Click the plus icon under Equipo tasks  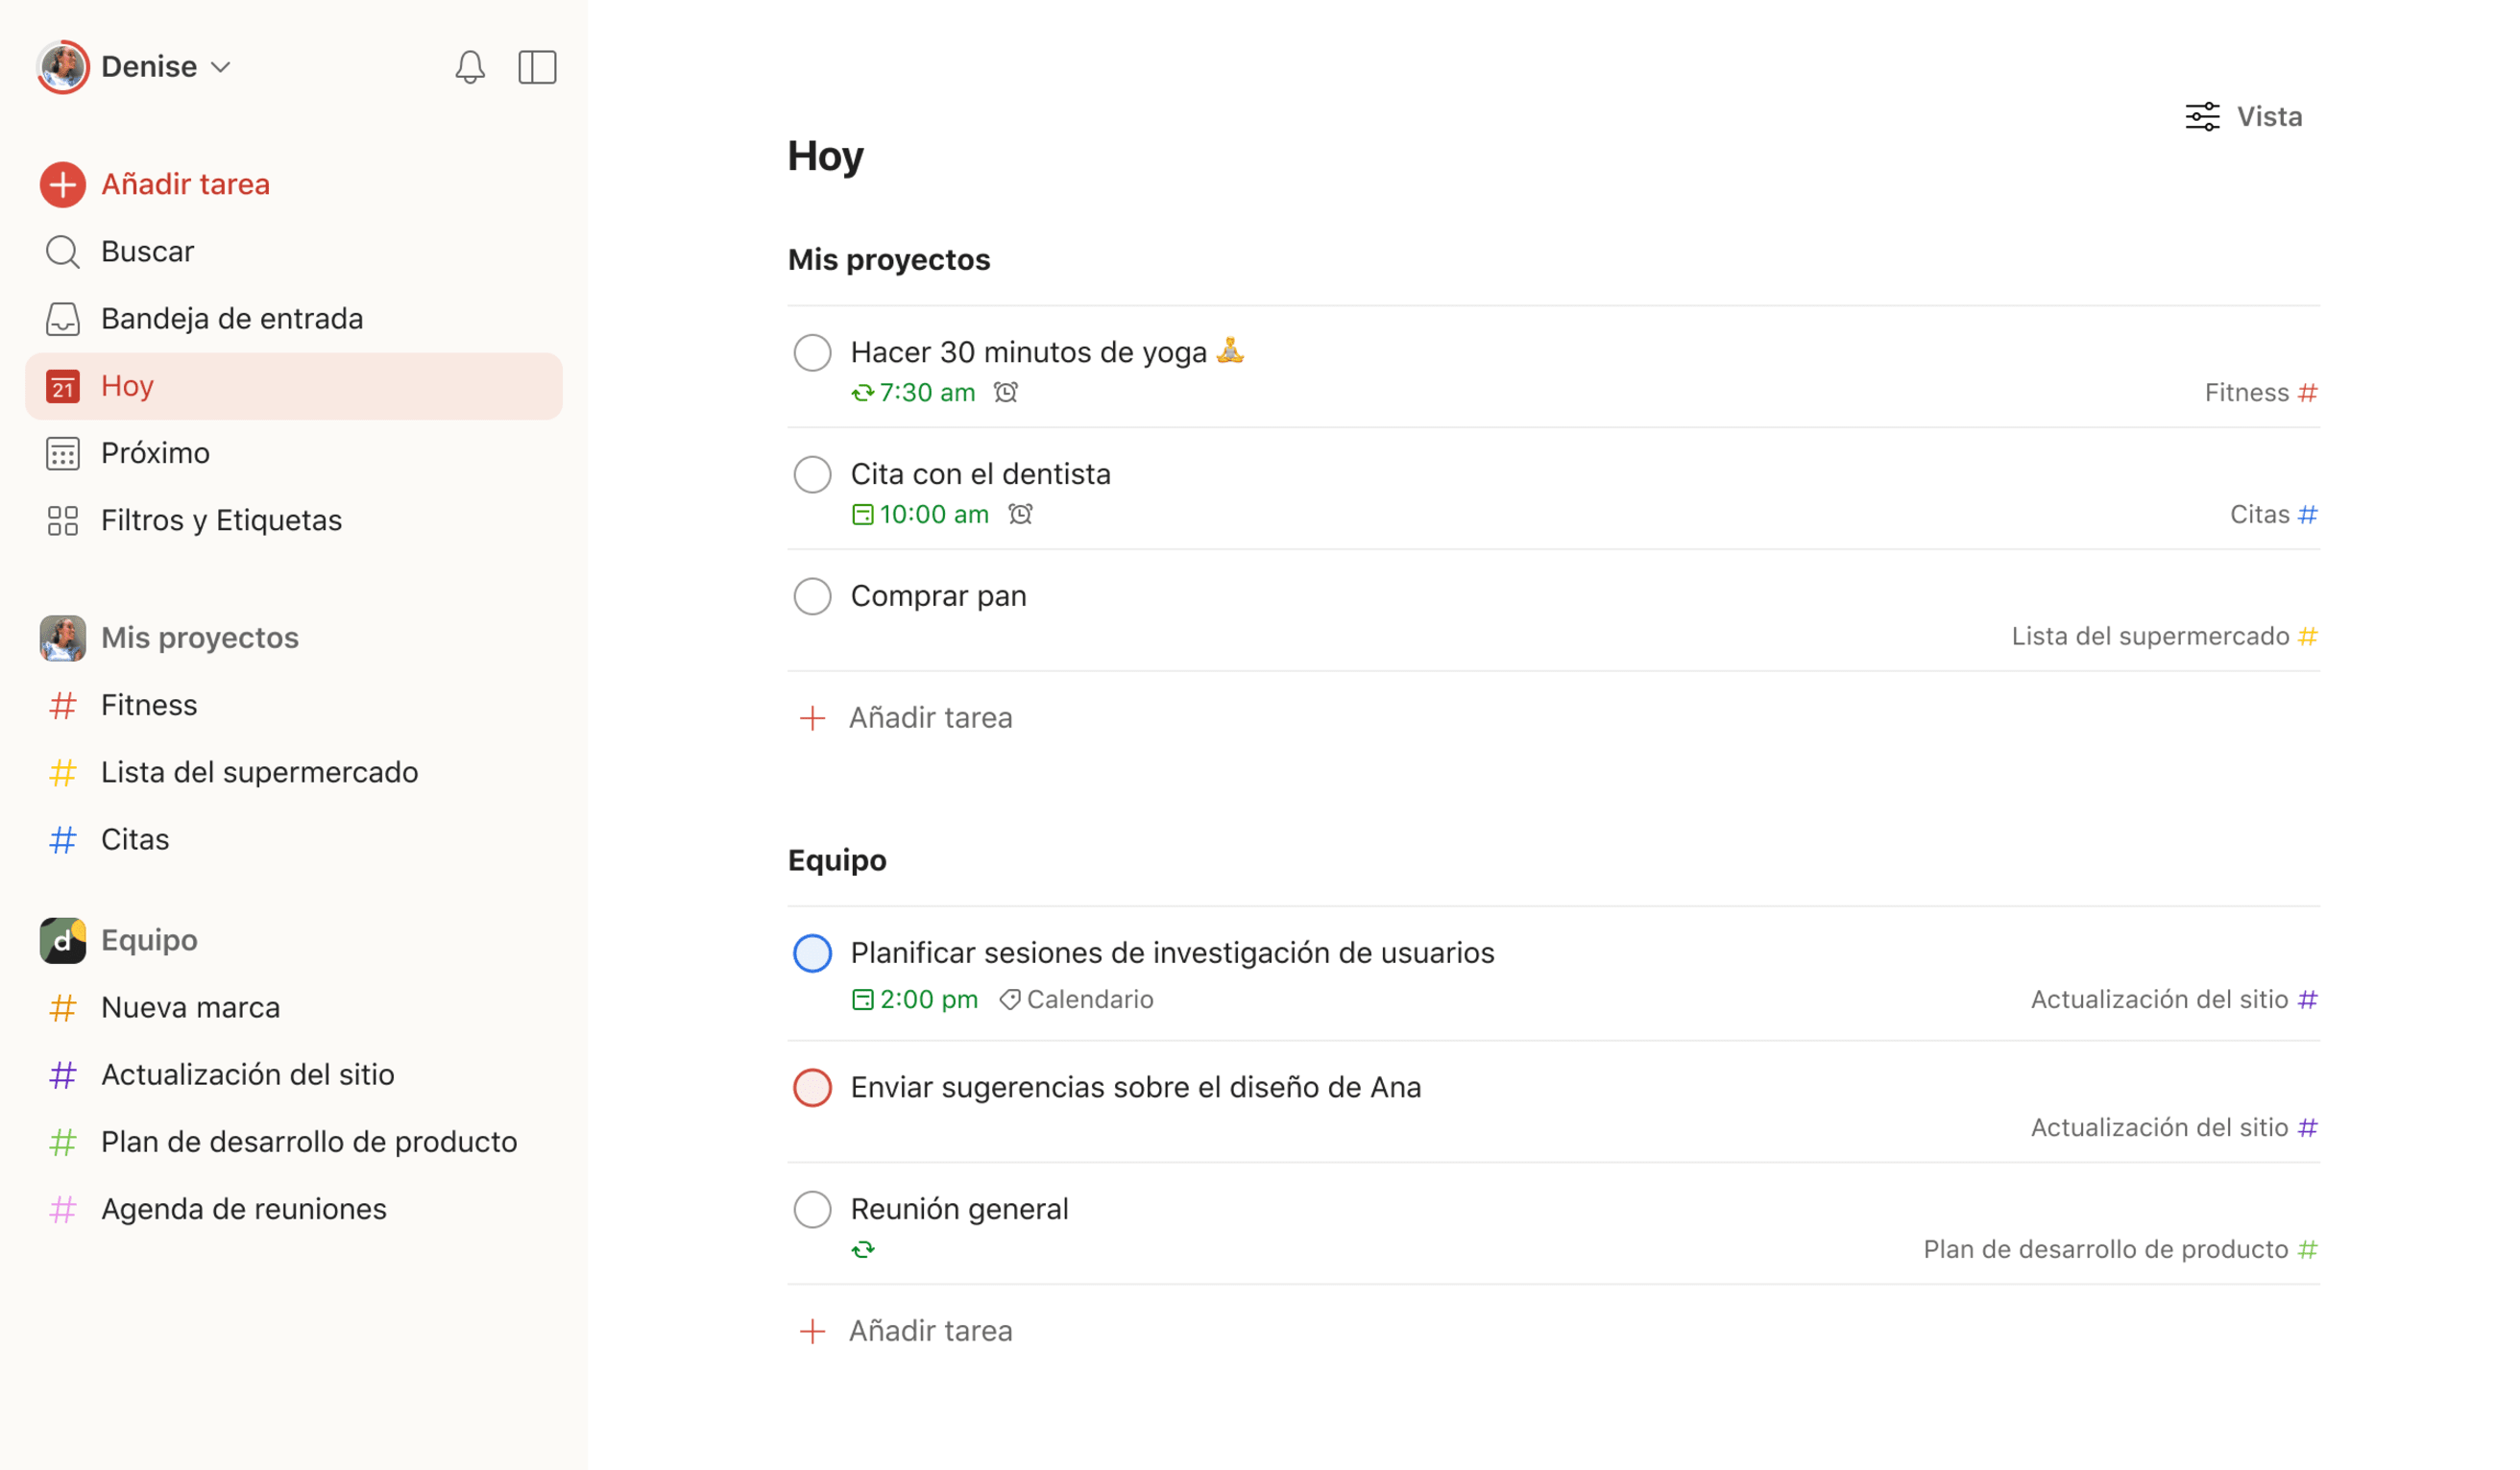pos(812,1331)
